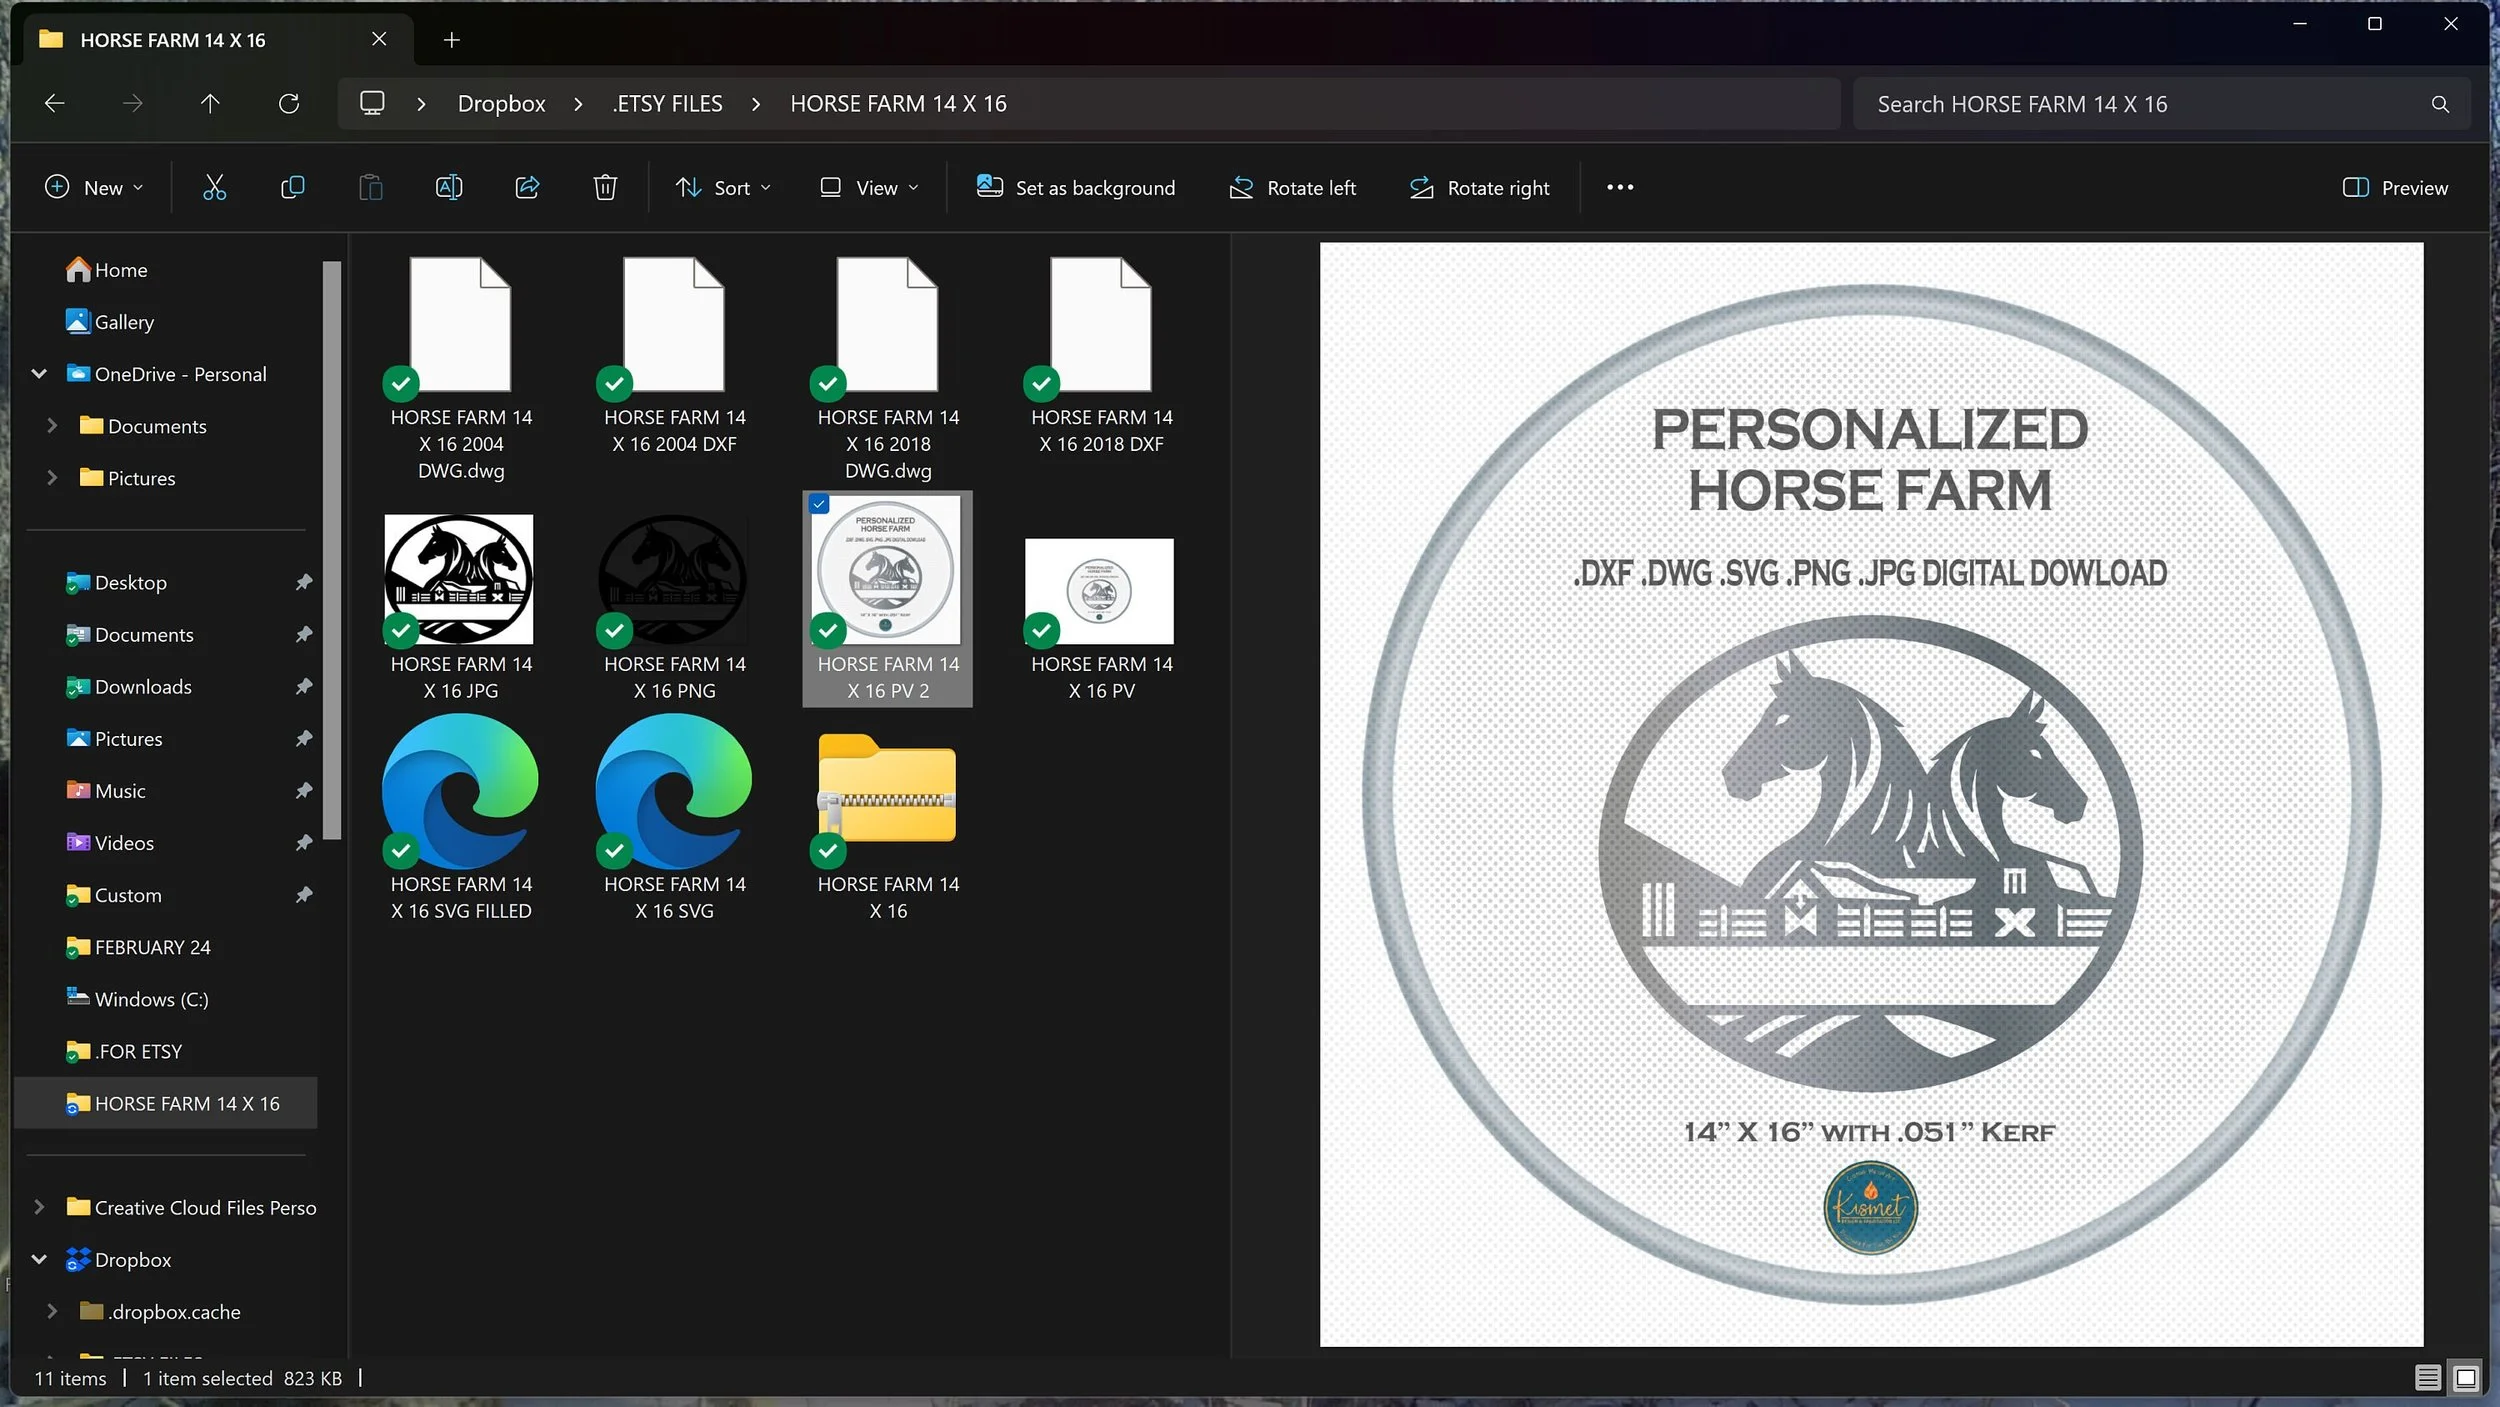Click the Up directory arrow
2500x1407 pixels.
[210, 103]
